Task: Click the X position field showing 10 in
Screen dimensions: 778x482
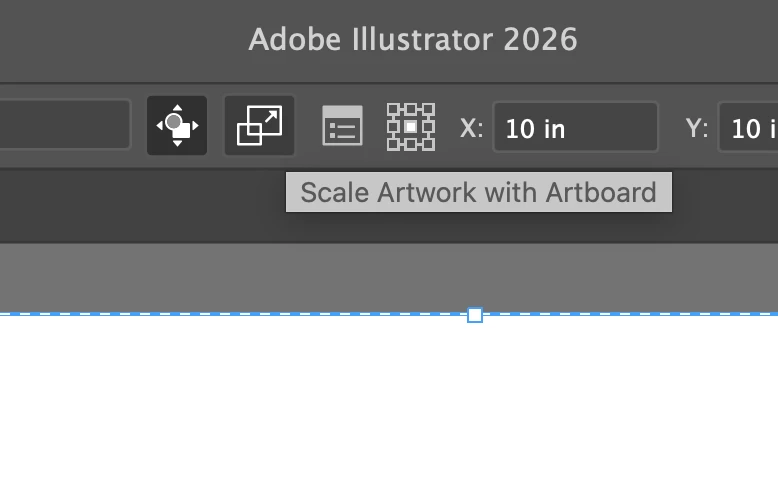Action: [x=576, y=127]
